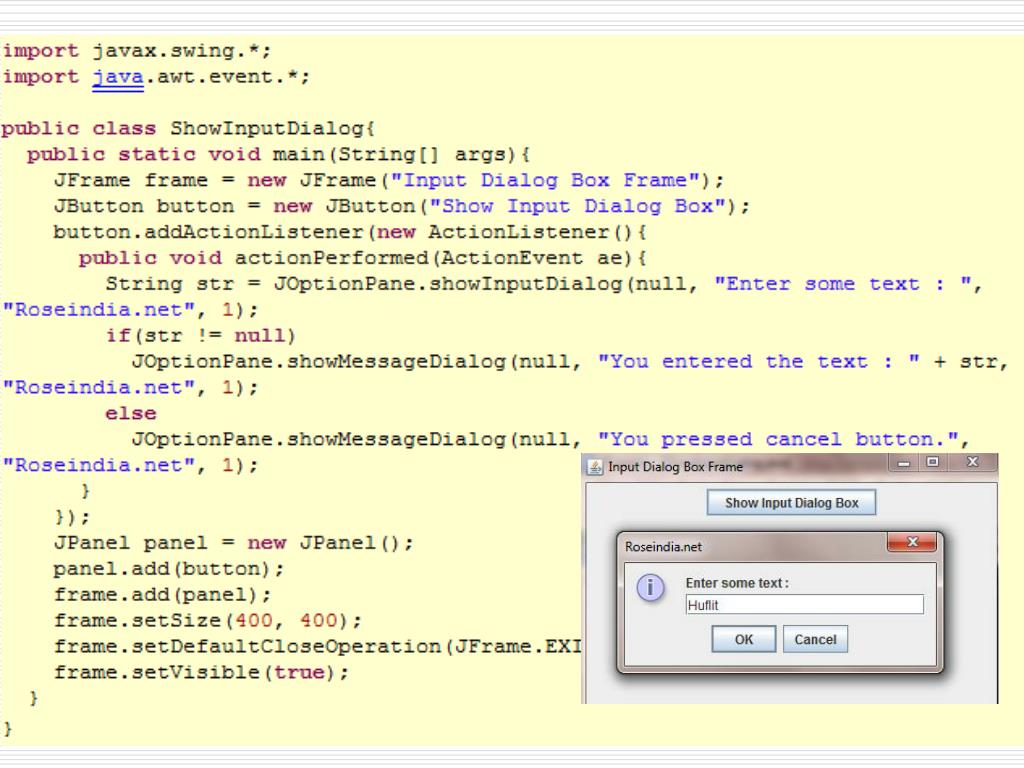The height and width of the screenshot is (768, 1024).
Task: Click the else keyword in code
Action: [x=131, y=413]
